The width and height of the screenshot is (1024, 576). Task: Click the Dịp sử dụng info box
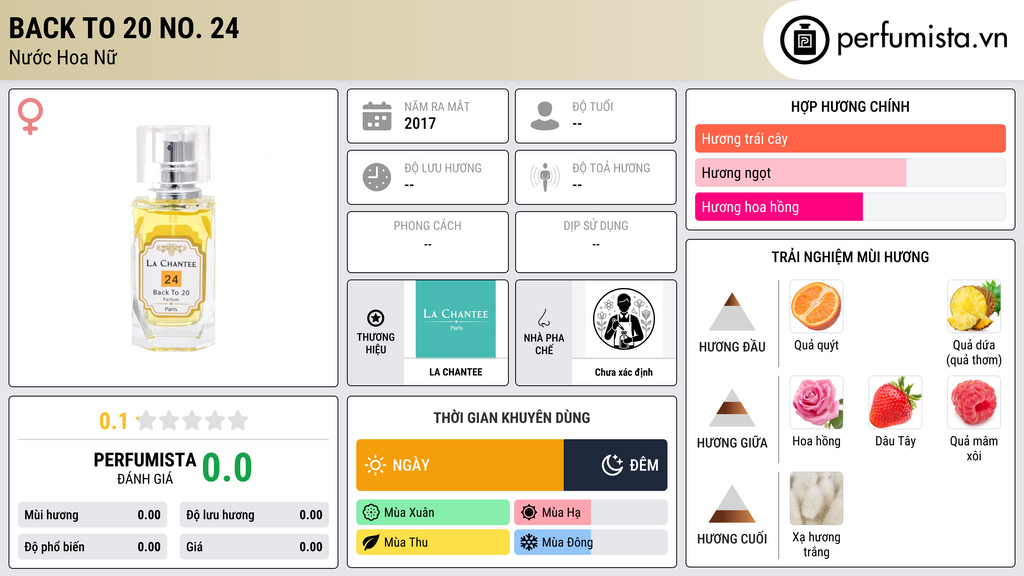click(x=596, y=242)
